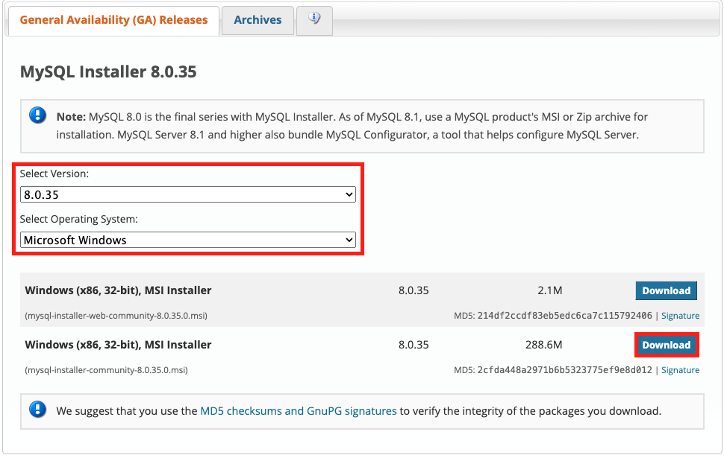Open Signature link for mysql-installer-web-community
This screenshot has width=724, height=456.
680,316
